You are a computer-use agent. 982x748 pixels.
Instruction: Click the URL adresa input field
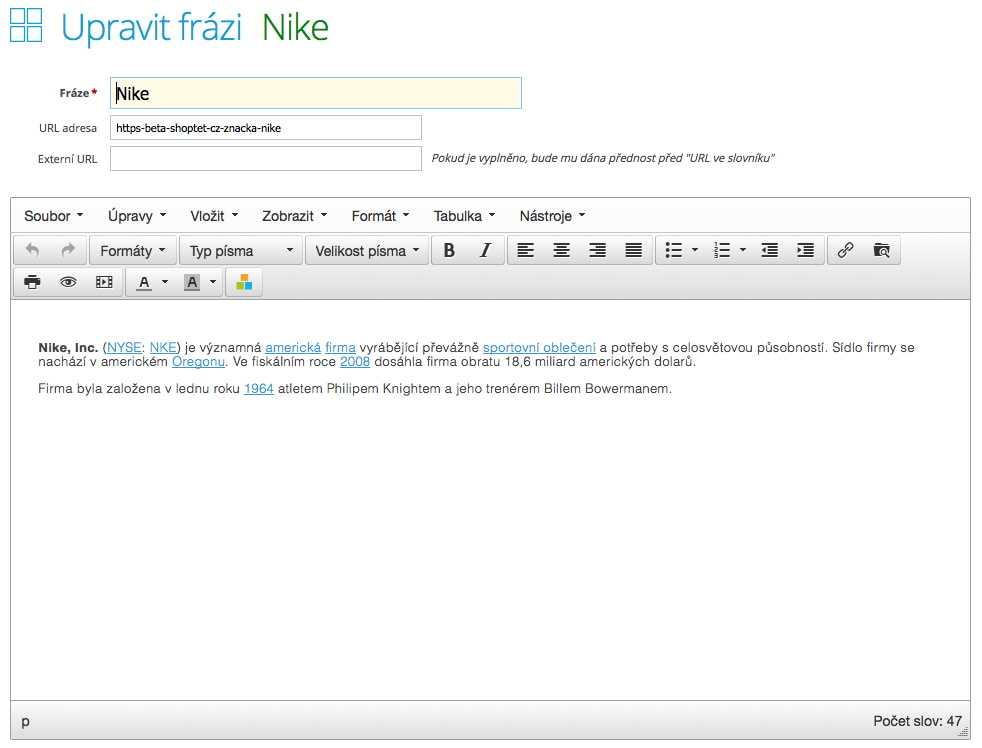click(266, 128)
